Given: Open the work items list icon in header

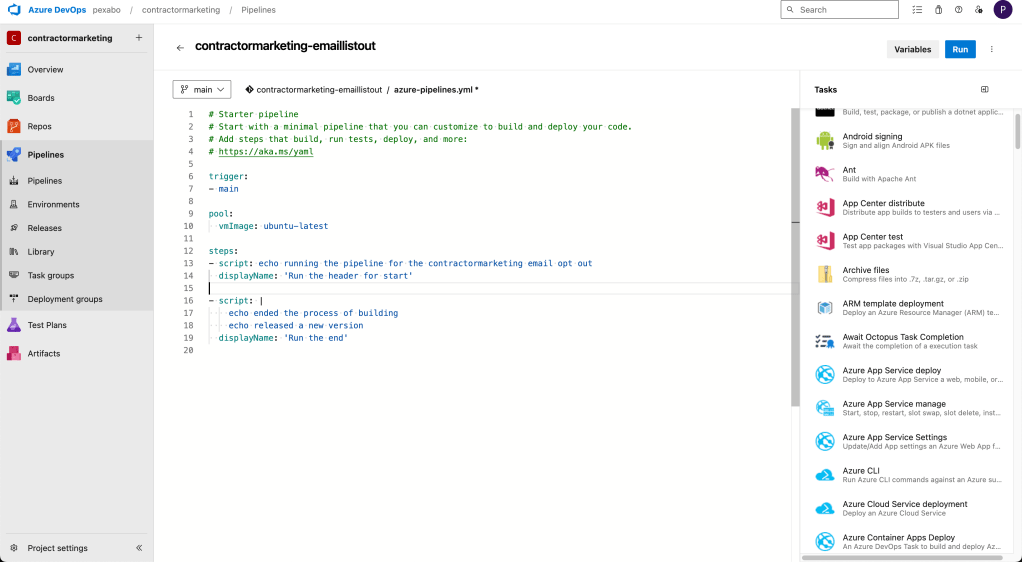Looking at the screenshot, I should click(917, 10).
